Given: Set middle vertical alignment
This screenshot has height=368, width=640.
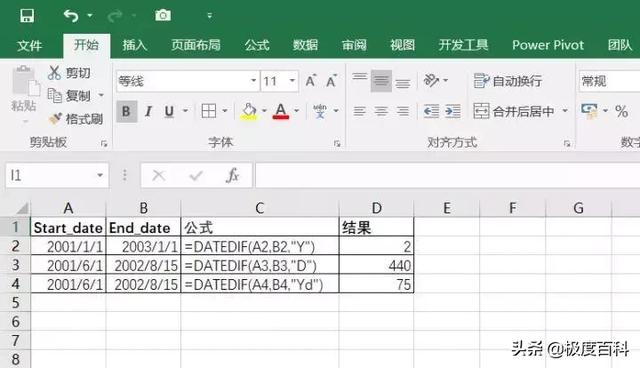Looking at the screenshot, I should 381,81.
